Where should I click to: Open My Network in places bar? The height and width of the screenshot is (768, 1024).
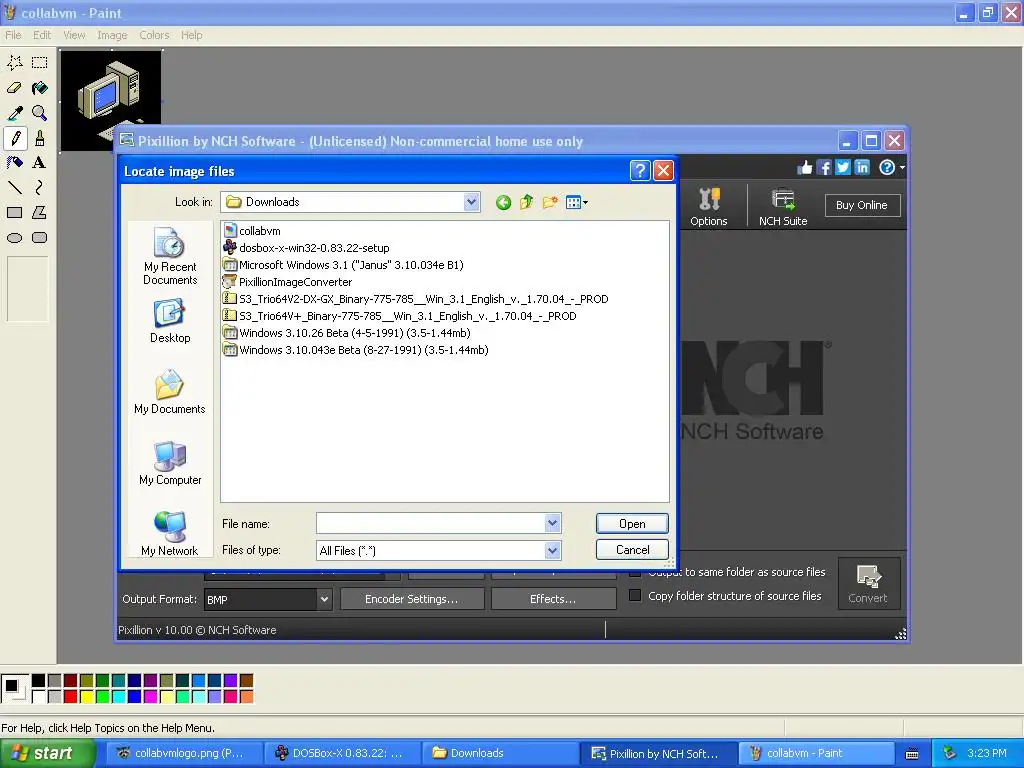[x=170, y=534]
